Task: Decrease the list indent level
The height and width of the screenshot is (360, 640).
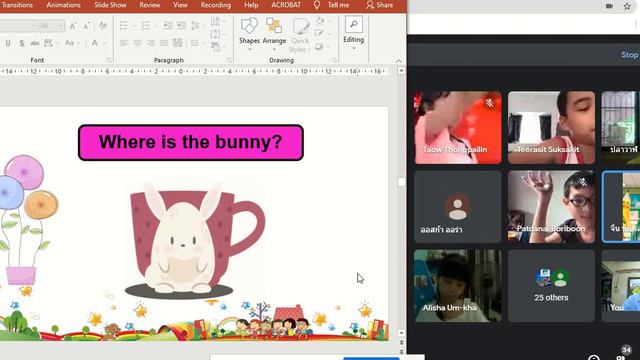Action: point(167,26)
